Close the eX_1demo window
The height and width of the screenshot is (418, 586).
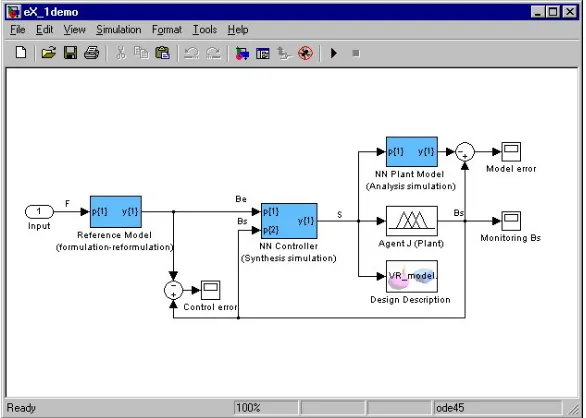(570, 12)
